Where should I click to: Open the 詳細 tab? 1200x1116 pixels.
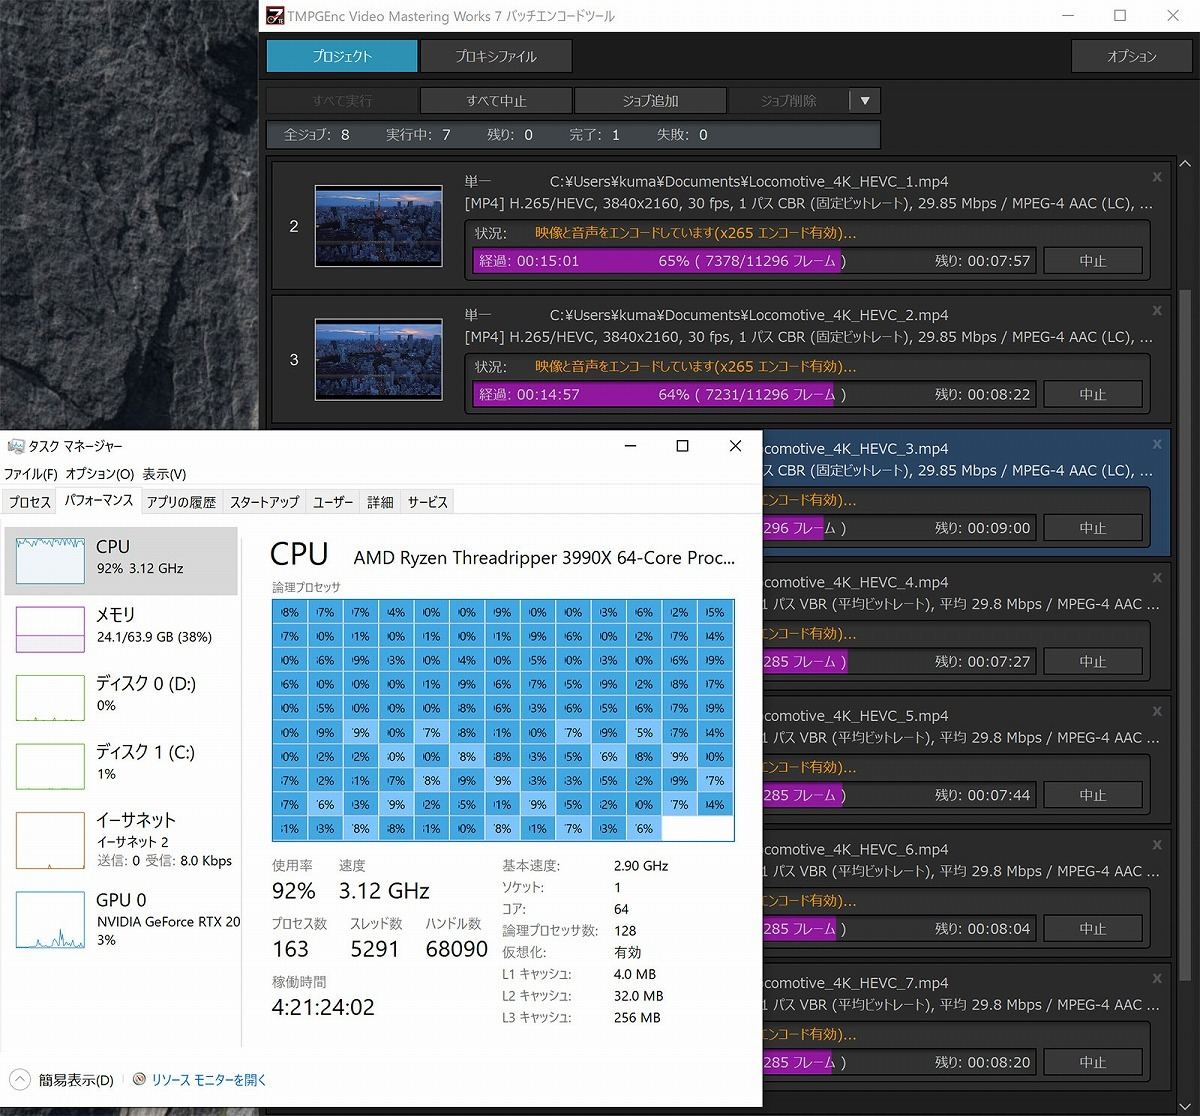pos(380,502)
